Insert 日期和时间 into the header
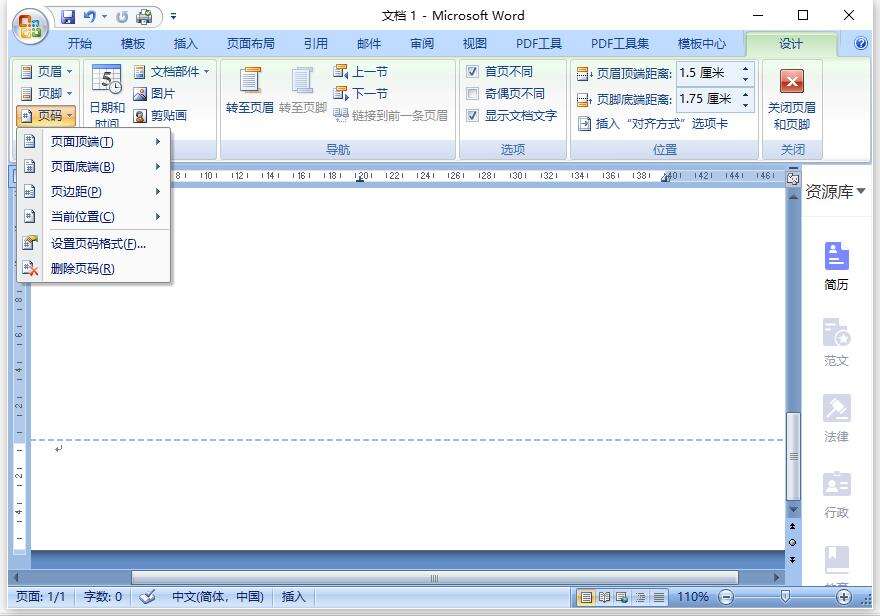 point(107,95)
